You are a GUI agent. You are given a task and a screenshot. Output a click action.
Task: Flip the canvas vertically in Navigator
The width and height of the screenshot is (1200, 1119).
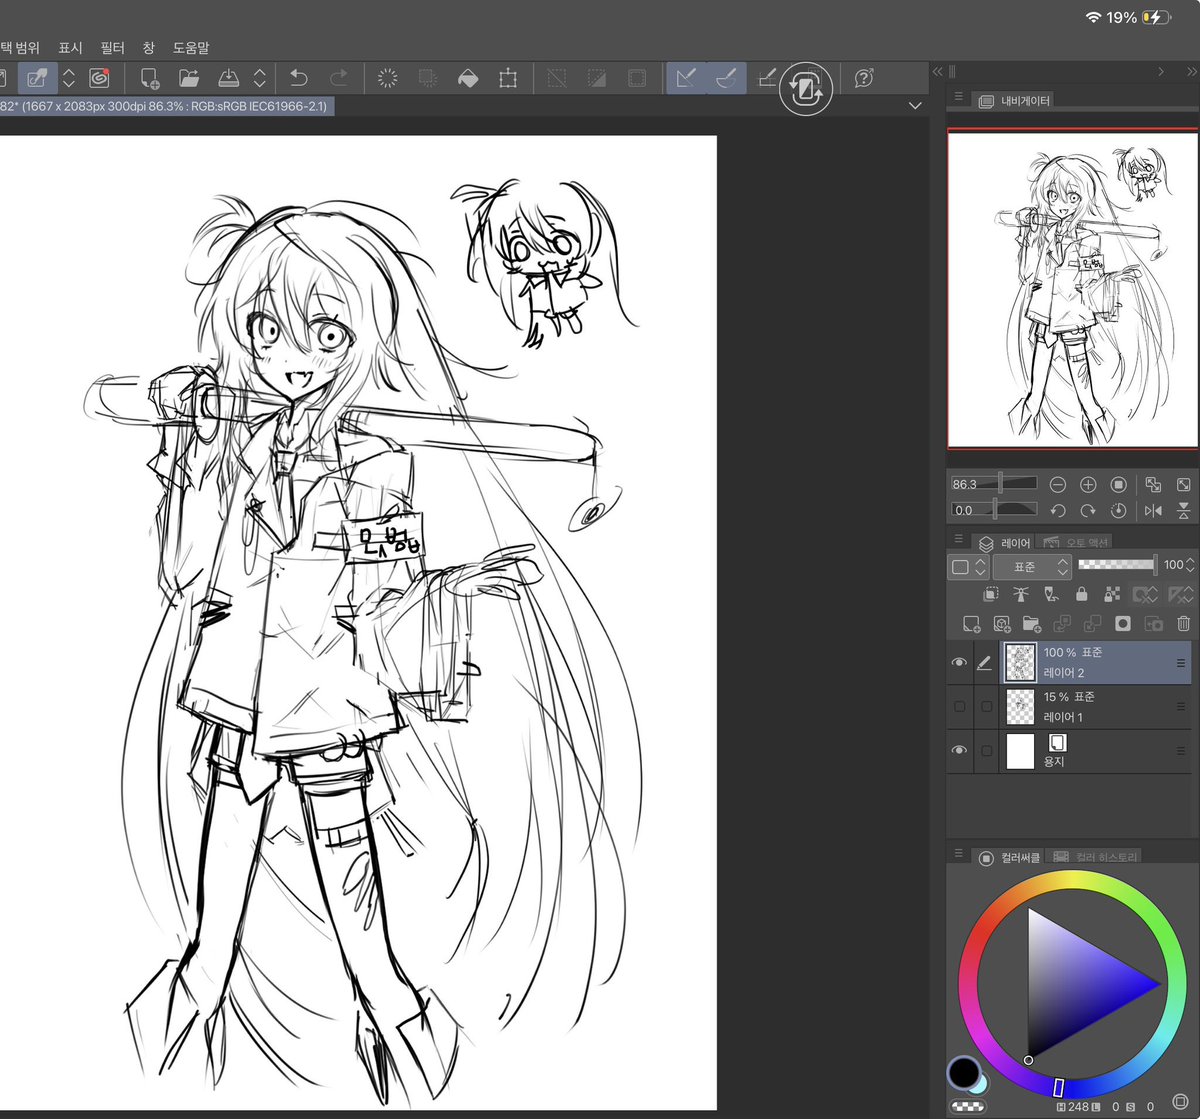(1184, 510)
